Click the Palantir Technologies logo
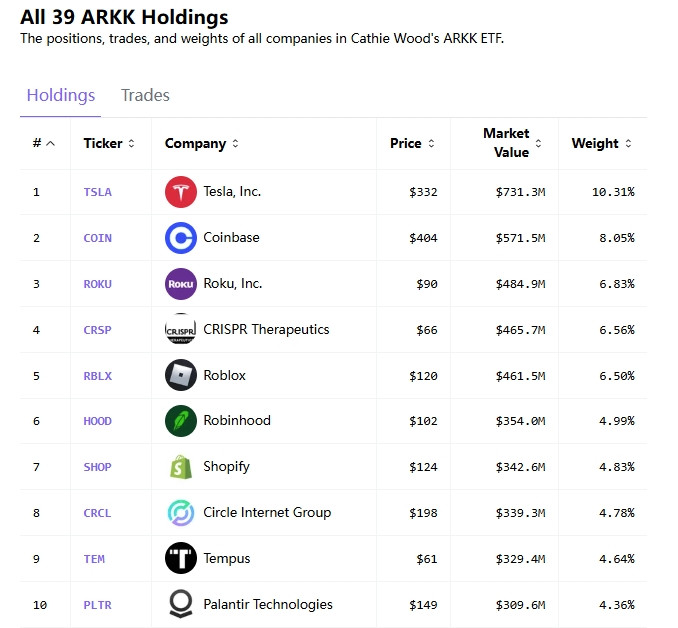This screenshot has width=678, height=628. [181, 604]
